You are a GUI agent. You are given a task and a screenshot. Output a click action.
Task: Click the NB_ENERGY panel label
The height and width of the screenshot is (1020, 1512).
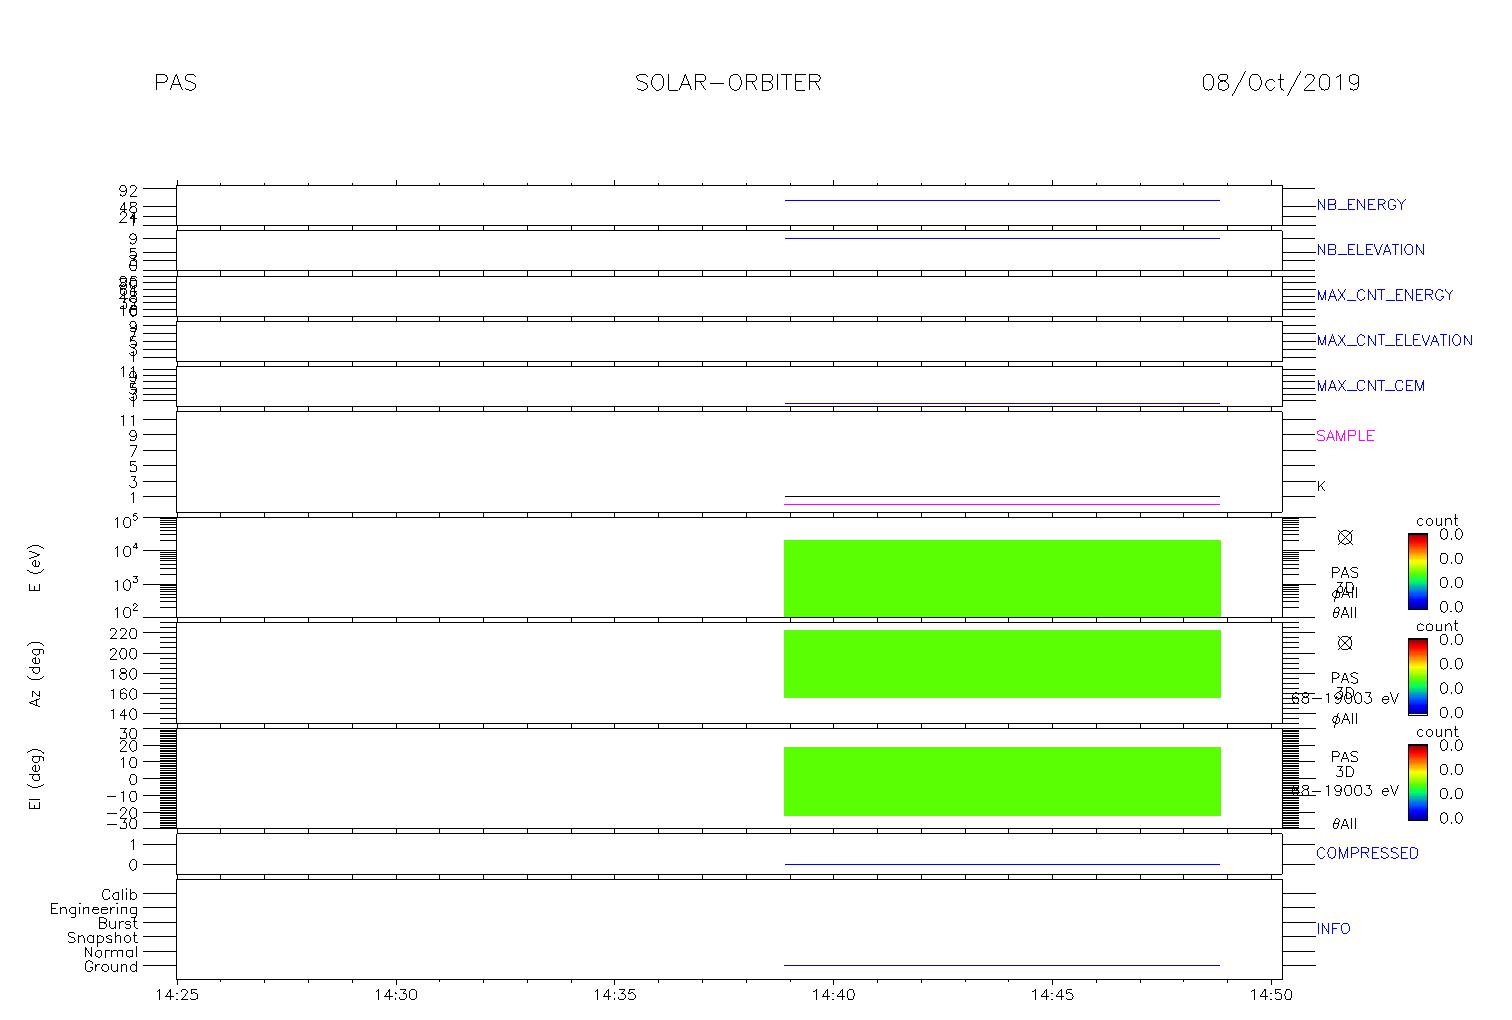pos(1361,205)
